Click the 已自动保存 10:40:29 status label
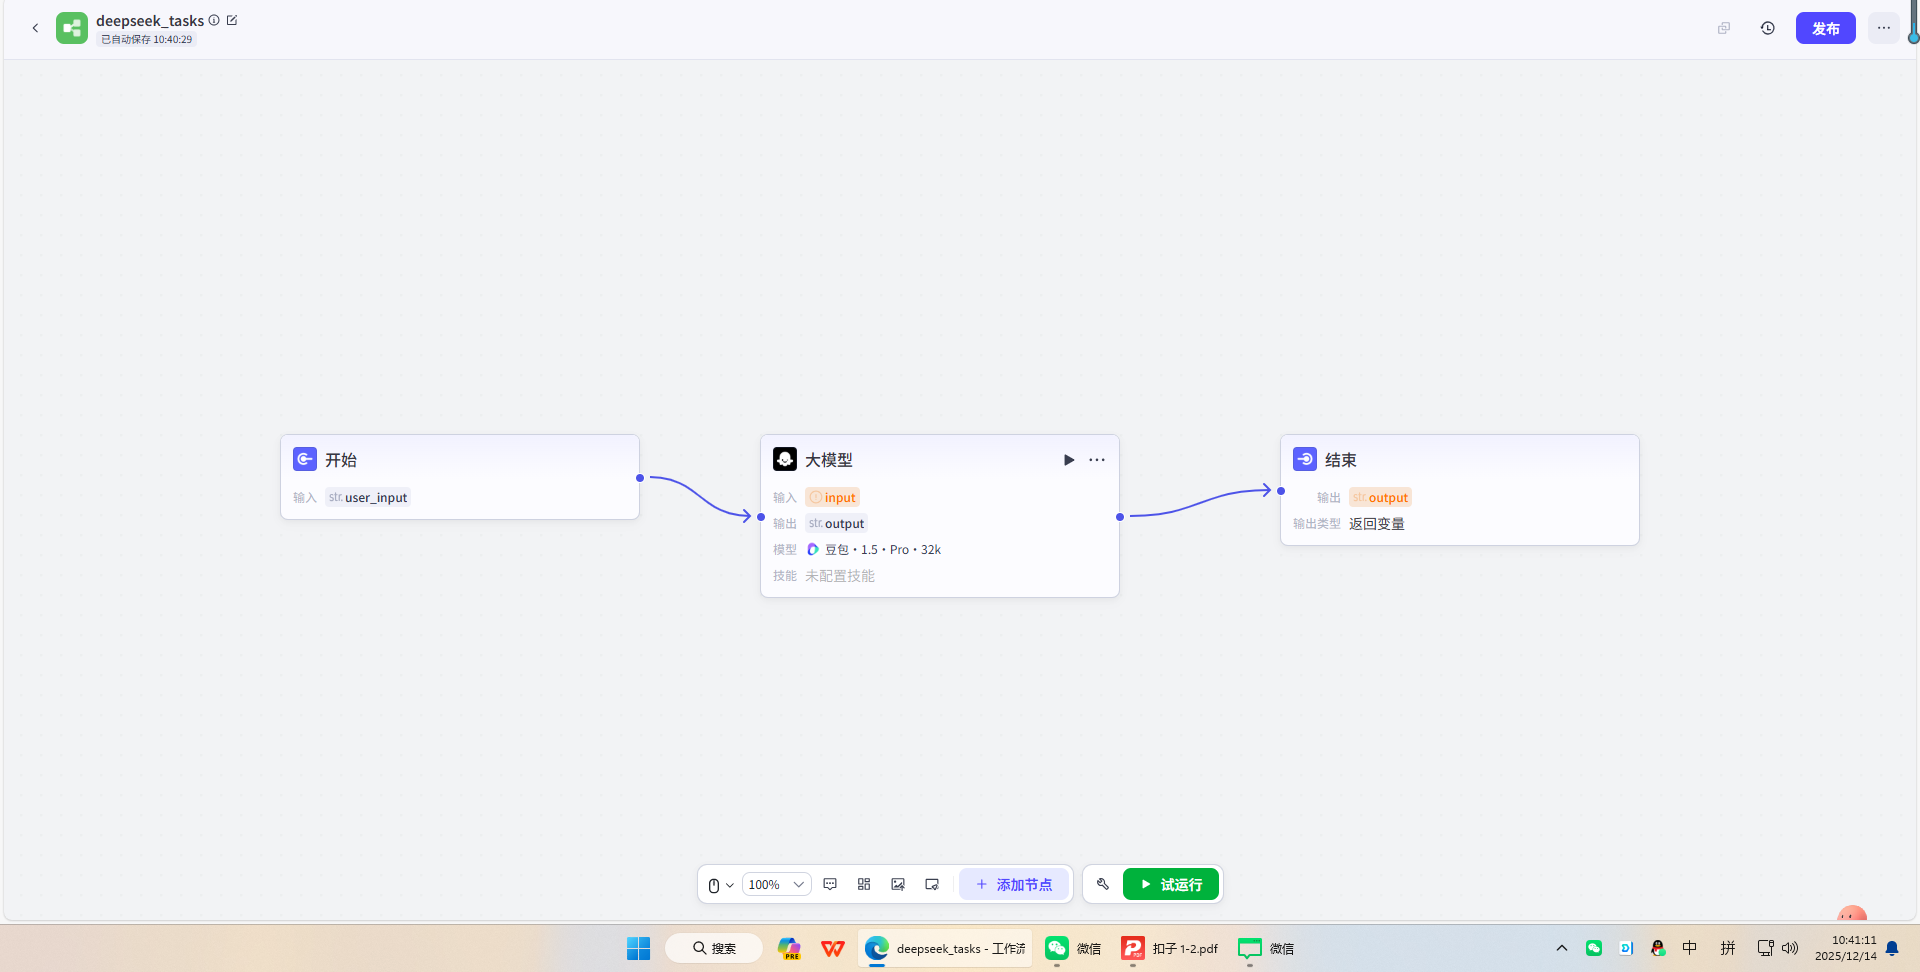The height and width of the screenshot is (972, 1920). 146,40
